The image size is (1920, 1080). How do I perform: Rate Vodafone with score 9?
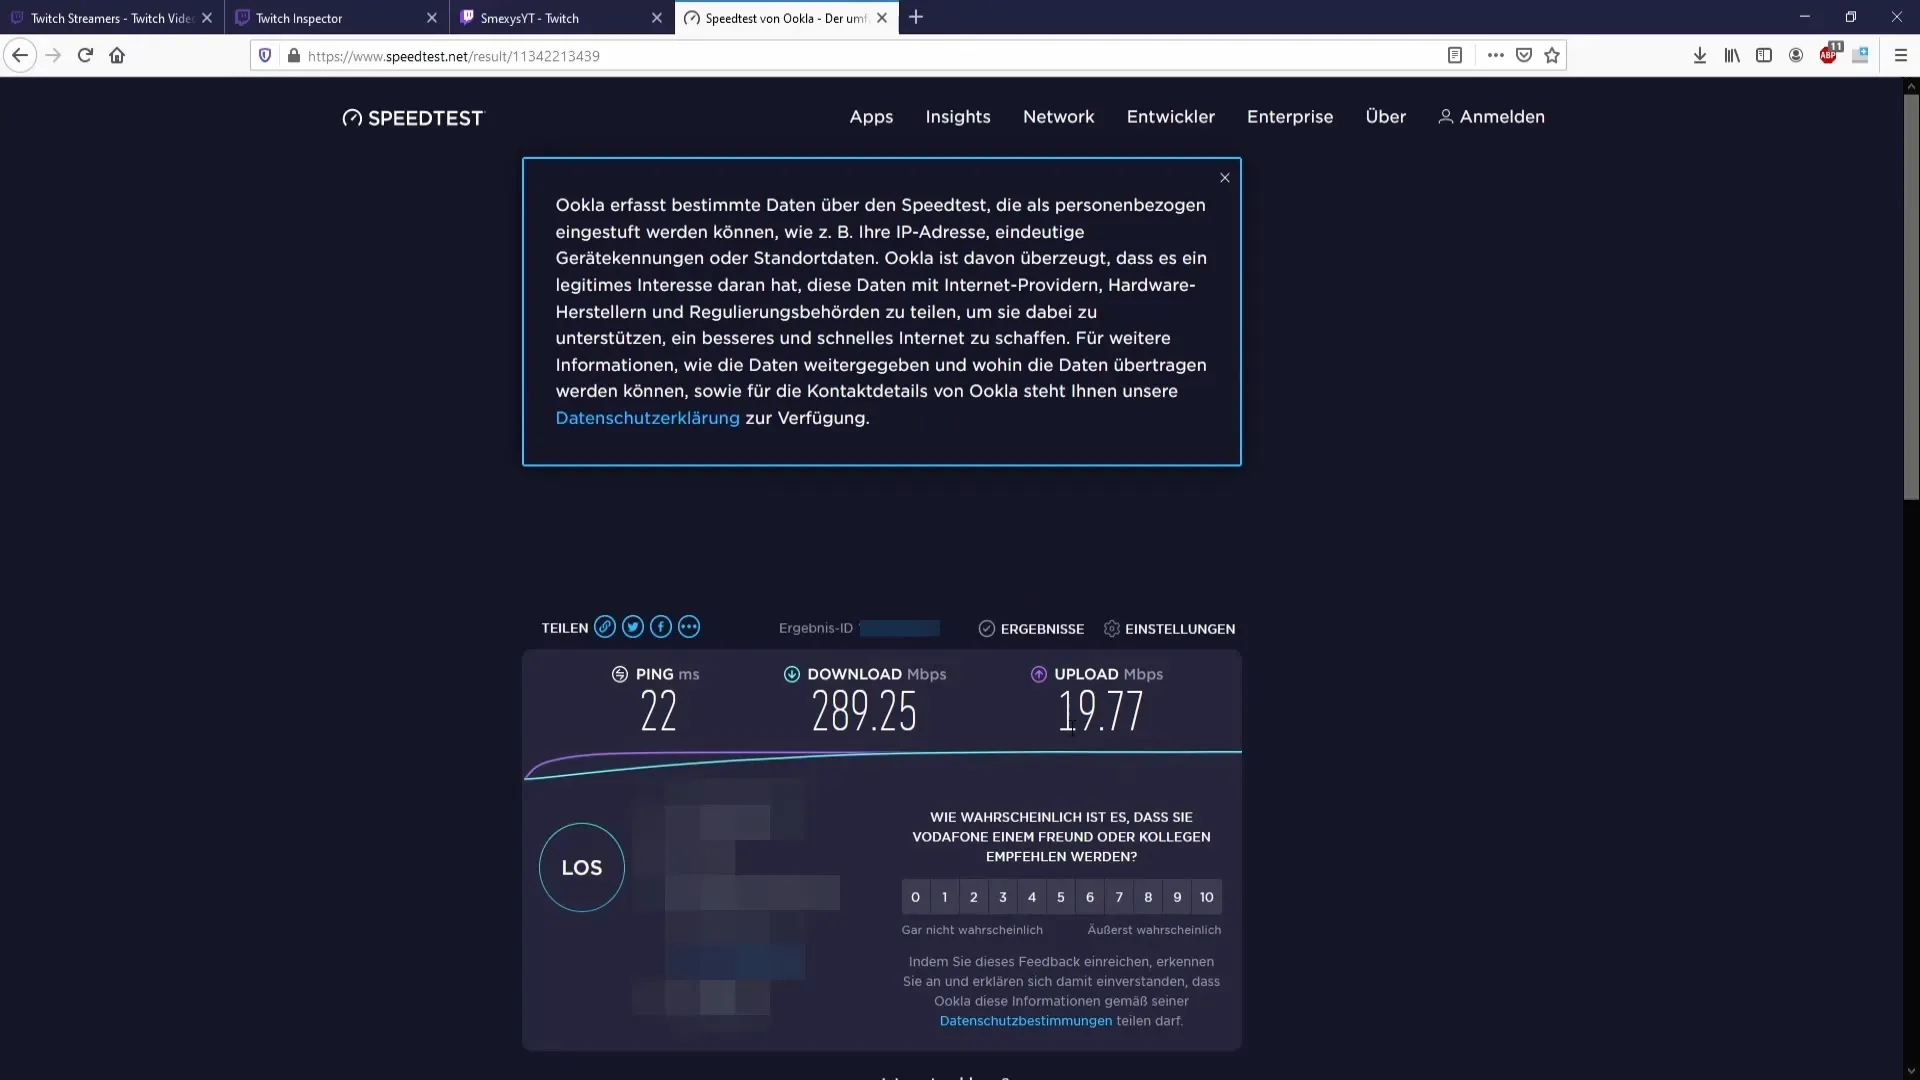(x=1177, y=897)
